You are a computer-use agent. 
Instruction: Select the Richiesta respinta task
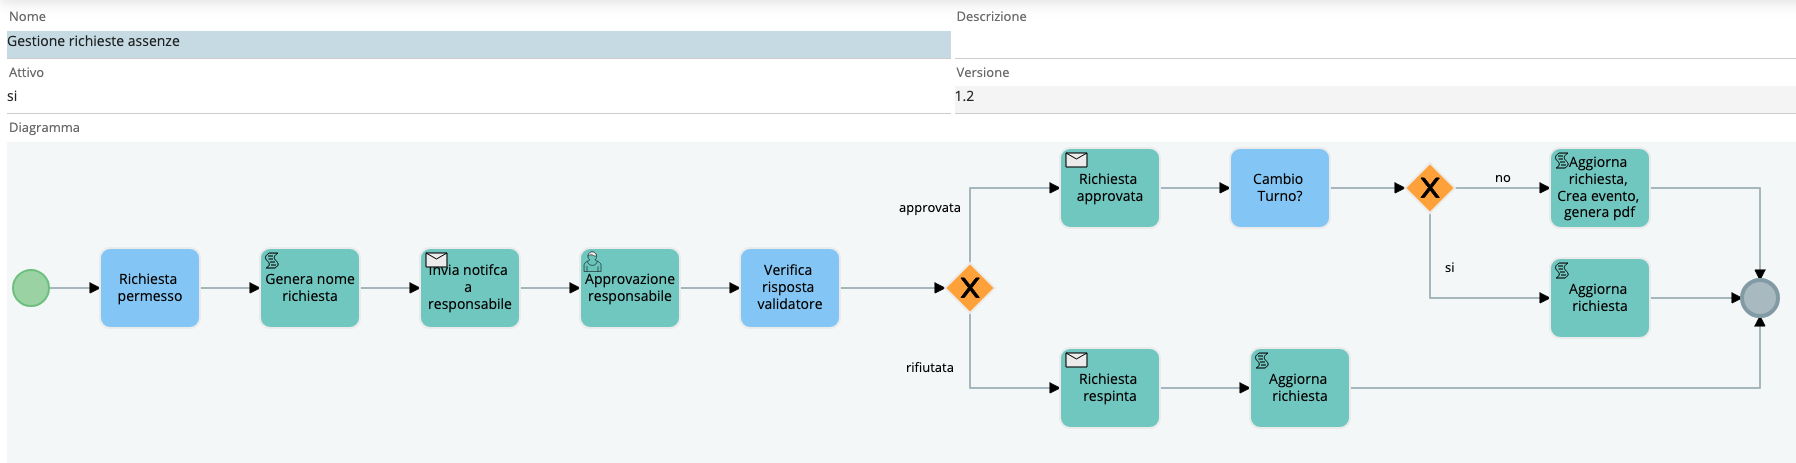tap(1110, 388)
